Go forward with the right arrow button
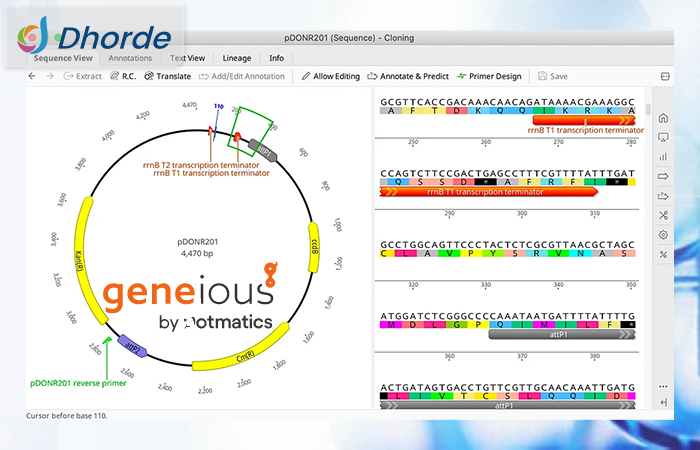The width and height of the screenshot is (700, 450). click(50, 76)
